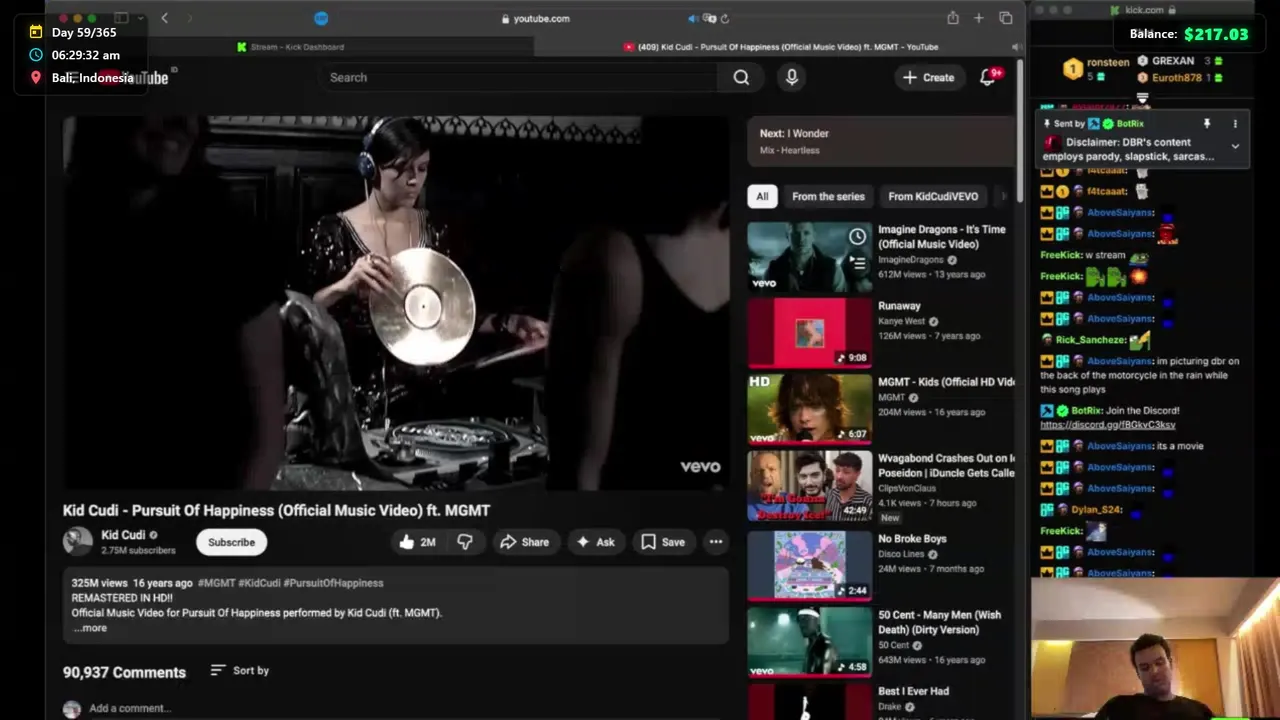Open the No Broke Boys video title

(x=912, y=539)
